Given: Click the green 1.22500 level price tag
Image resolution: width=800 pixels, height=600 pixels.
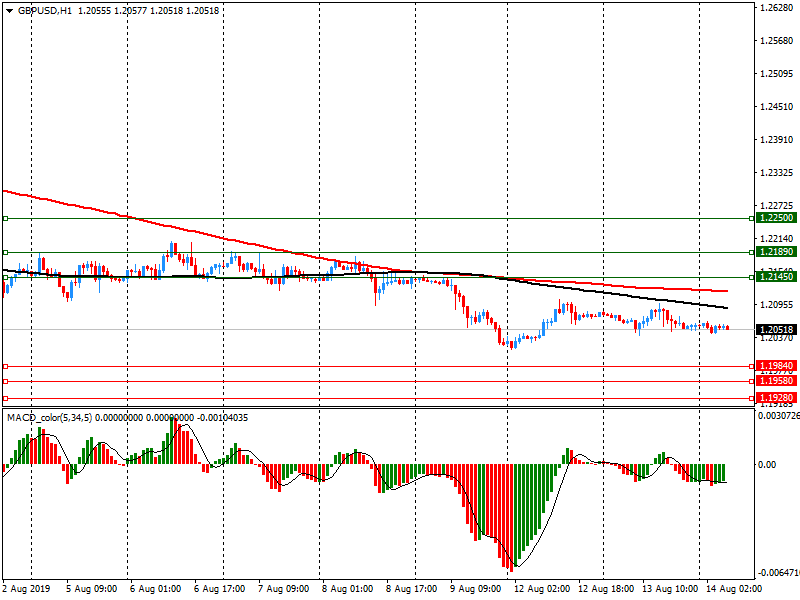Looking at the screenshot, I should click(x=777, y=218).
